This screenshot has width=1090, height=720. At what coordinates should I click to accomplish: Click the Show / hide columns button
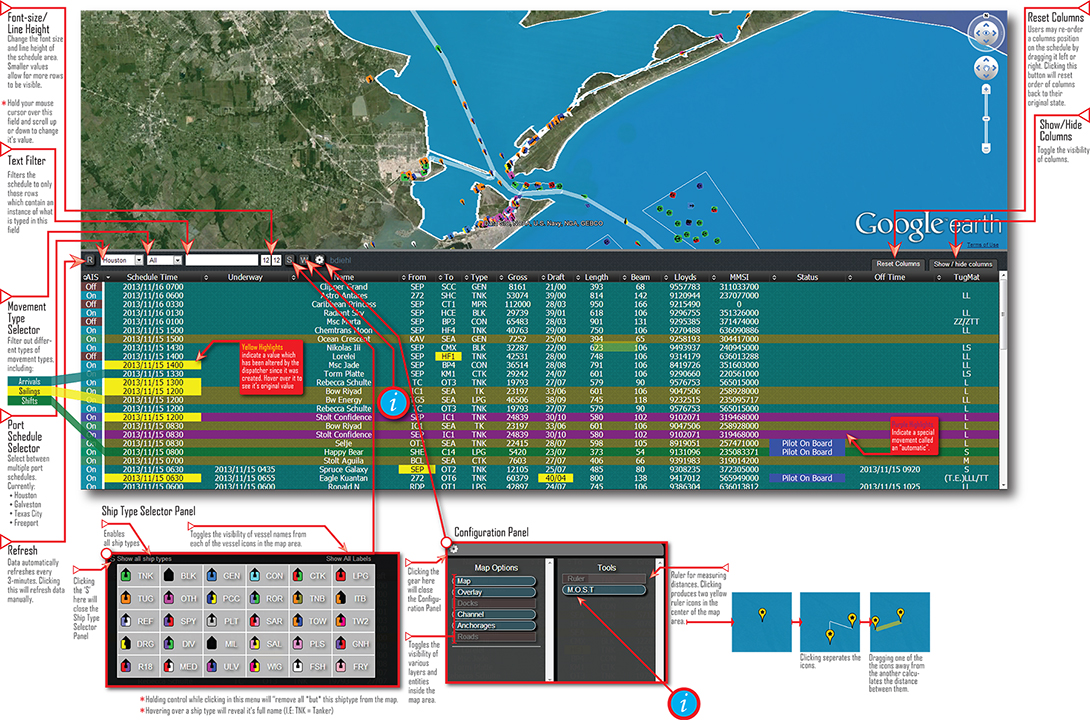click(962, 264)
